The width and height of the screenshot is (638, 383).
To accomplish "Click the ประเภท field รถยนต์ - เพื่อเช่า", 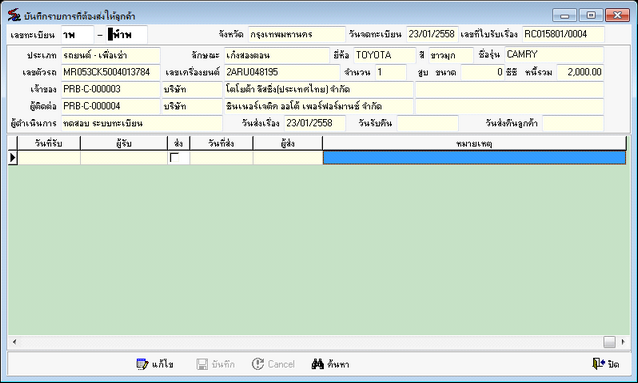I will (111, 55).
